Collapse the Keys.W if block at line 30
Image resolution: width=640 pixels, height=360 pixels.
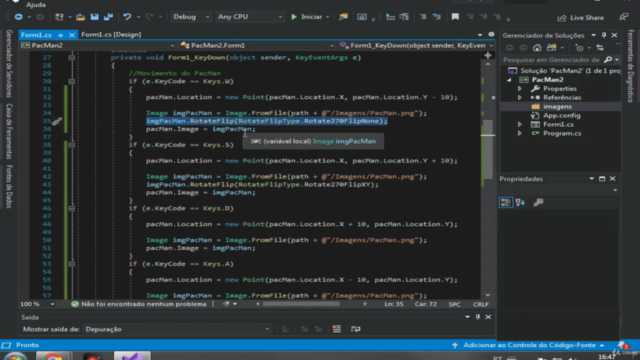point(71,82)
